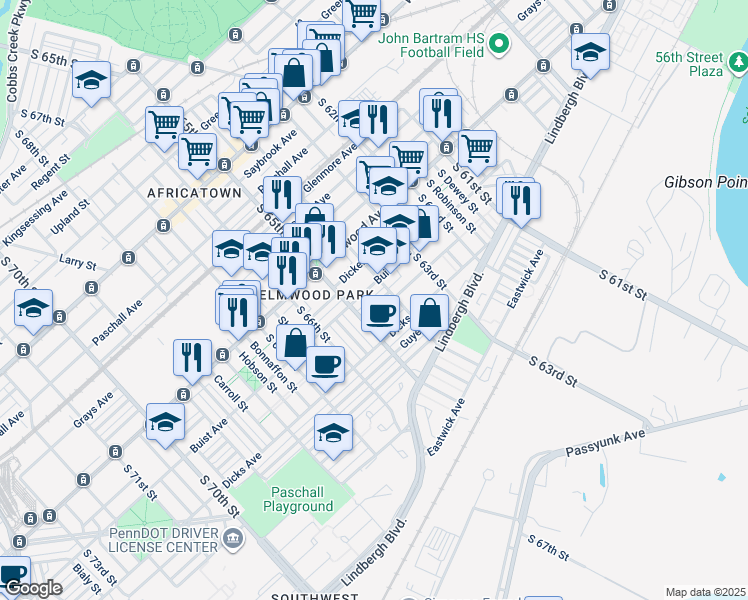This screenshot has width=748, height=600.
Task: Select the AFRICATOWN neighborhood label
Action: (195, 193)
